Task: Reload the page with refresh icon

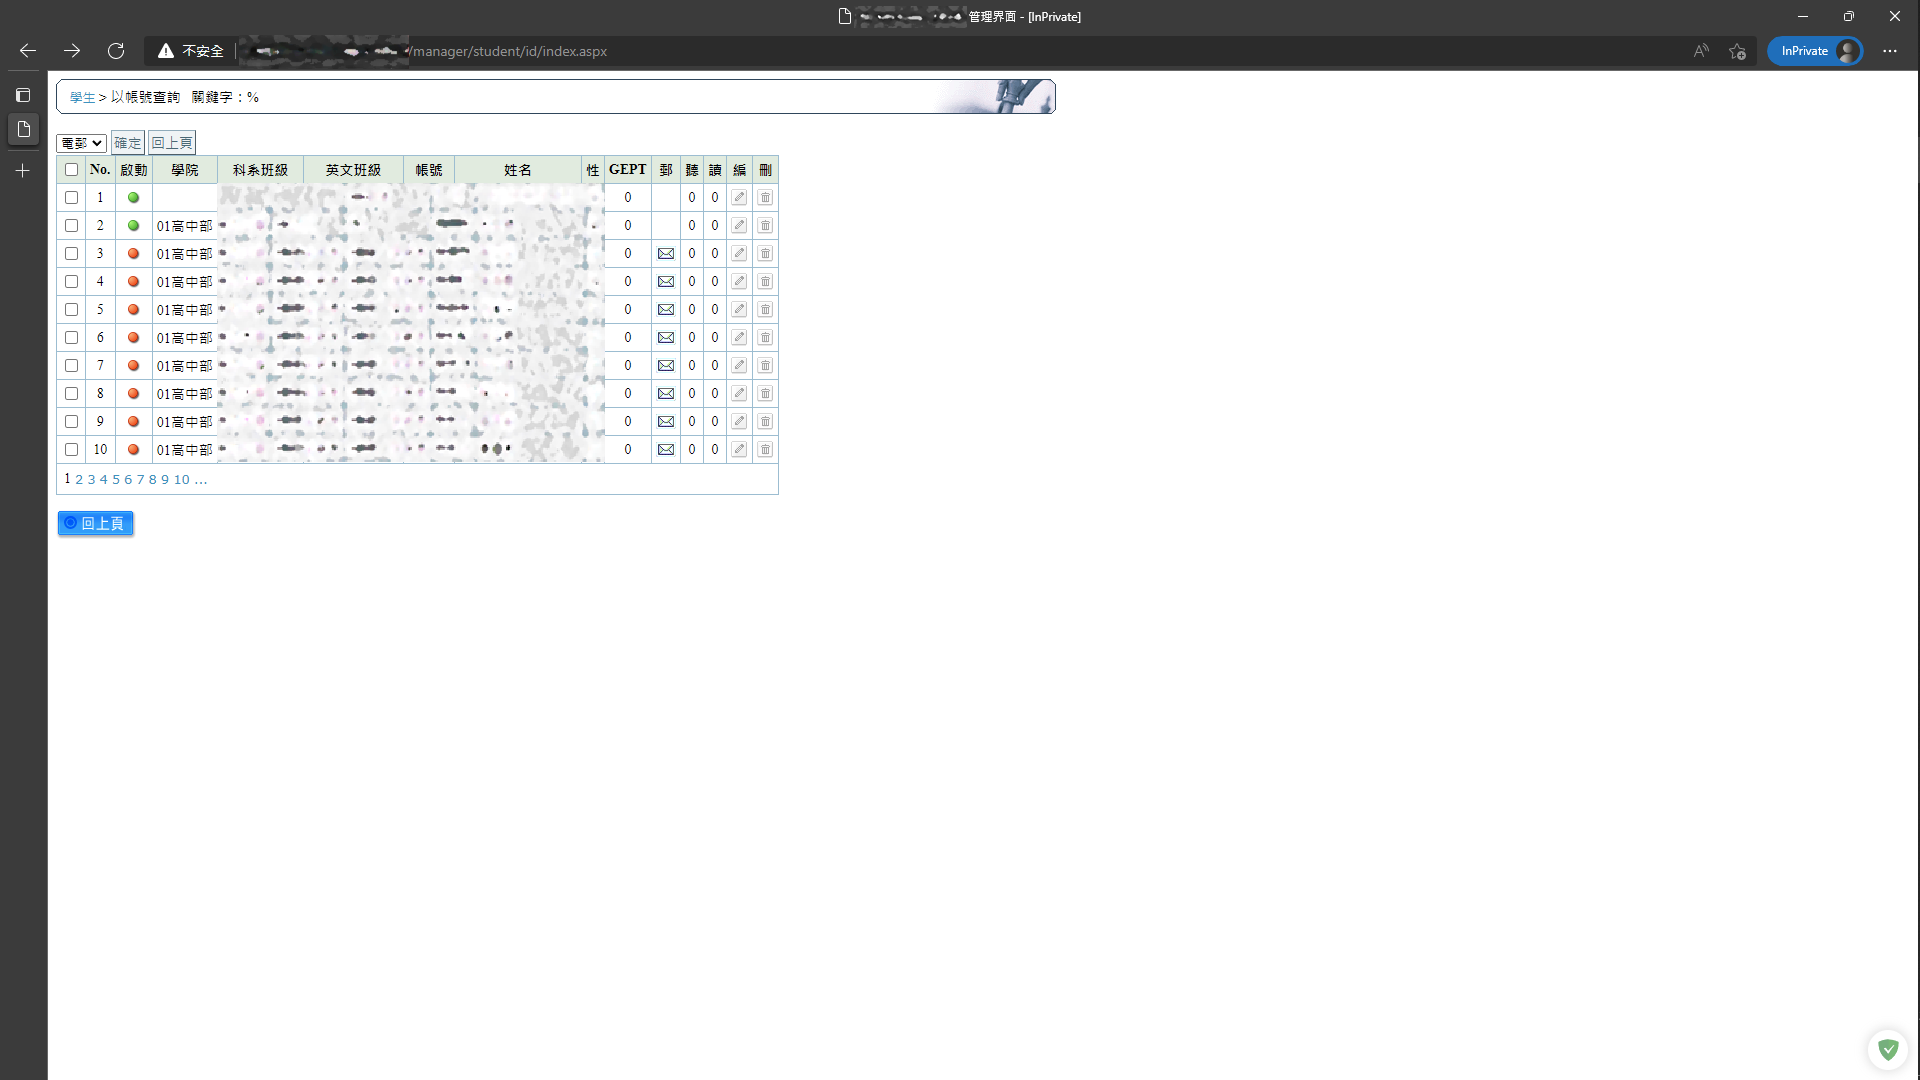Action: click(x=116, y=51)
